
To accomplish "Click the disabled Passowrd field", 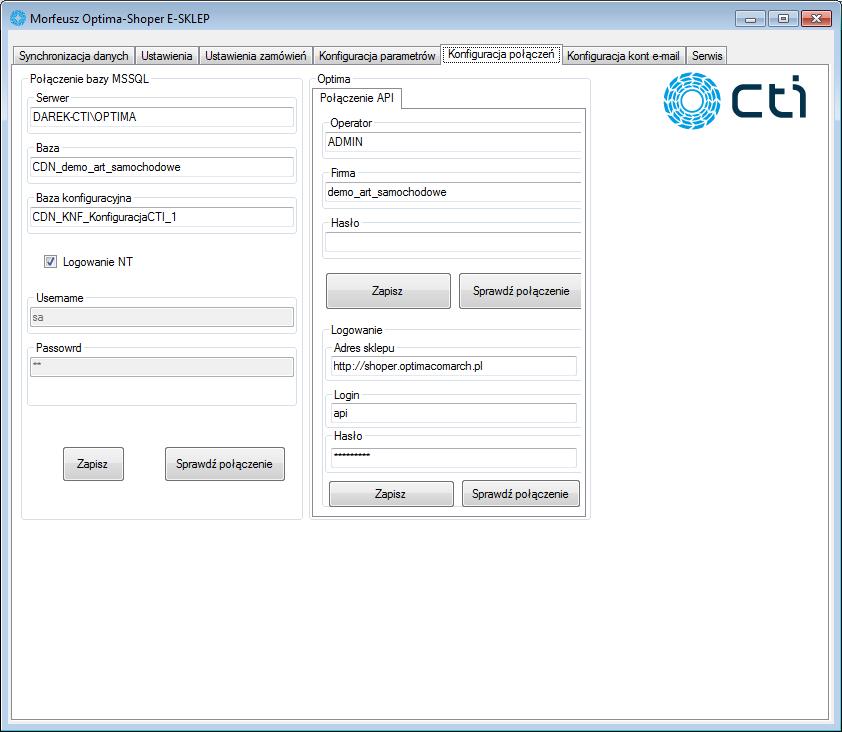I will click(162, 367).
